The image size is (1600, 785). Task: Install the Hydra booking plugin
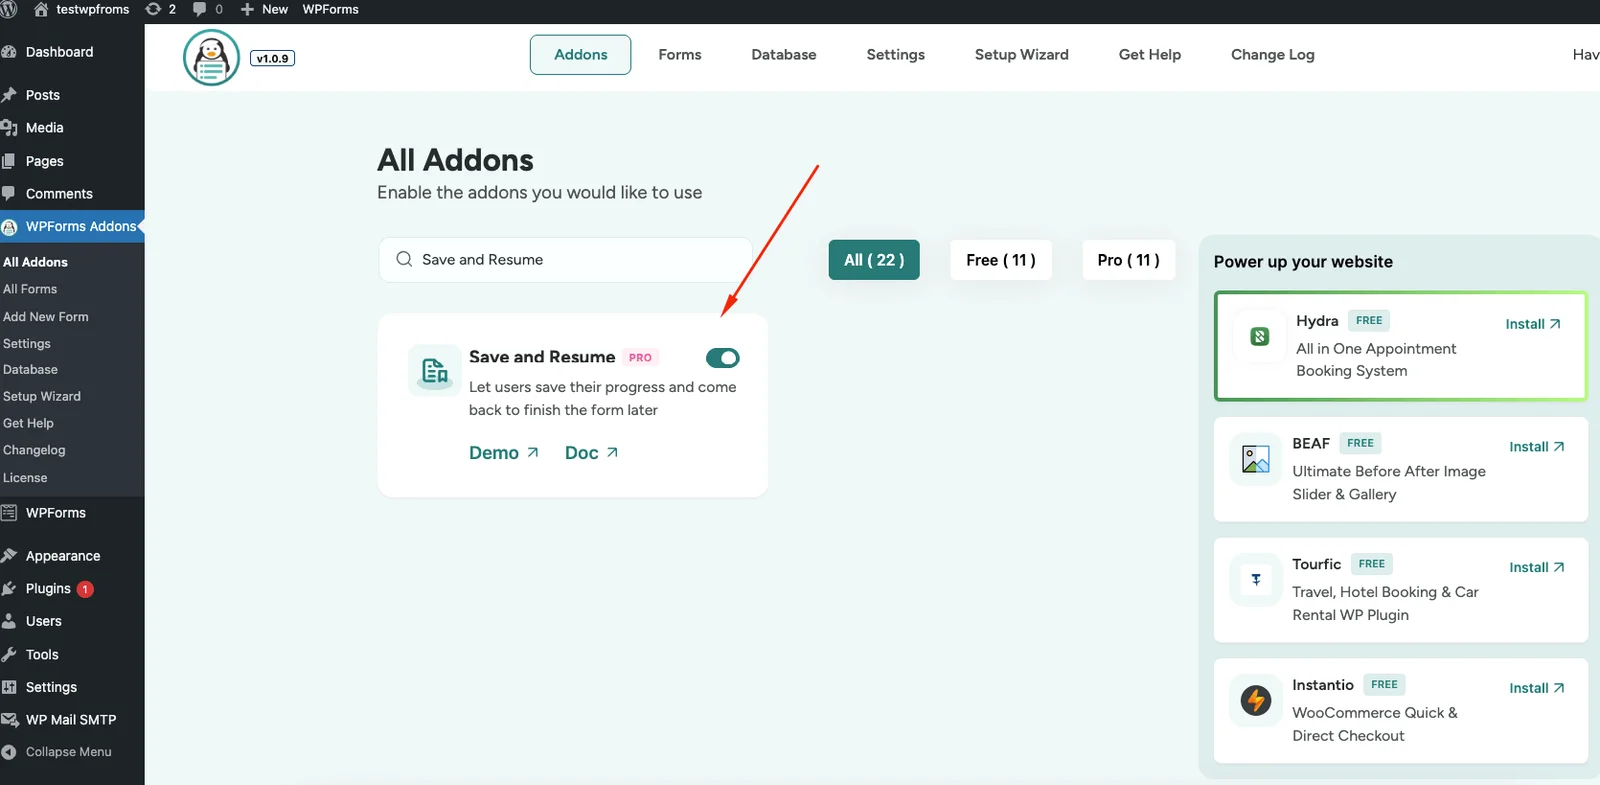click(x=1532, y=324)
